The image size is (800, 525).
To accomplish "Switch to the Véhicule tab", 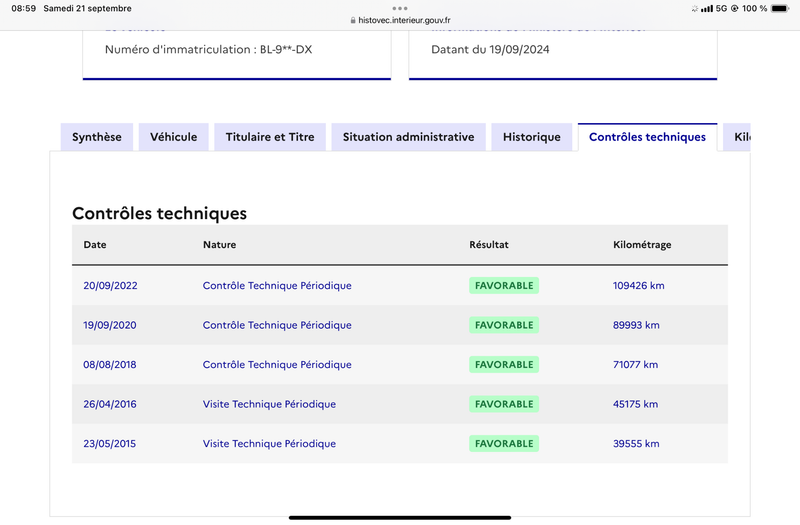I will [x=173, y=137].
